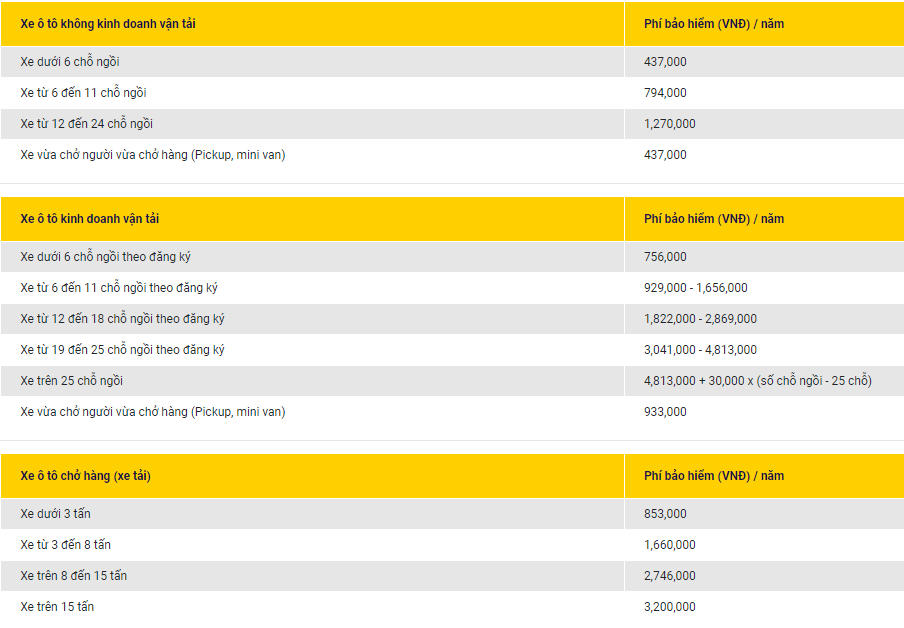Select the 'Xe trên 25 chỗ ngồi' row
This screenshot has width=904, height=628.
tap(72, 381)
